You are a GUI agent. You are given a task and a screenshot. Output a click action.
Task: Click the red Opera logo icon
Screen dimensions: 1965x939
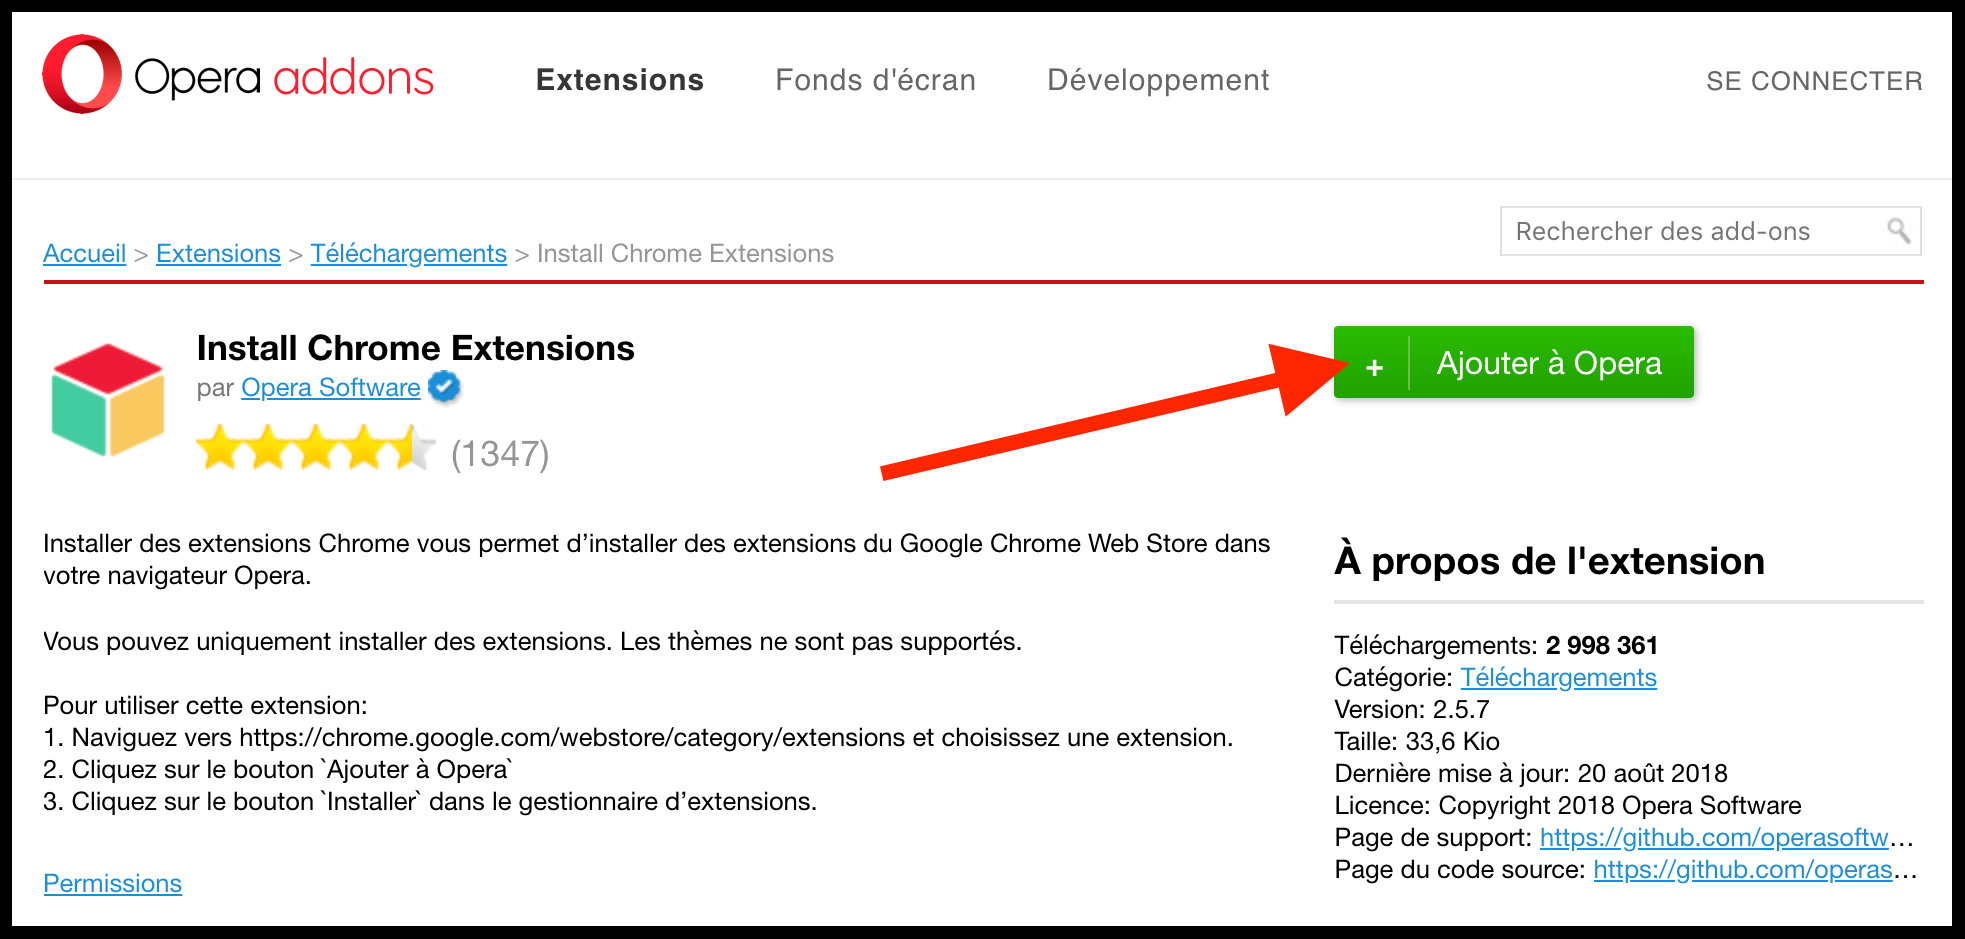[x=82, y=74]
